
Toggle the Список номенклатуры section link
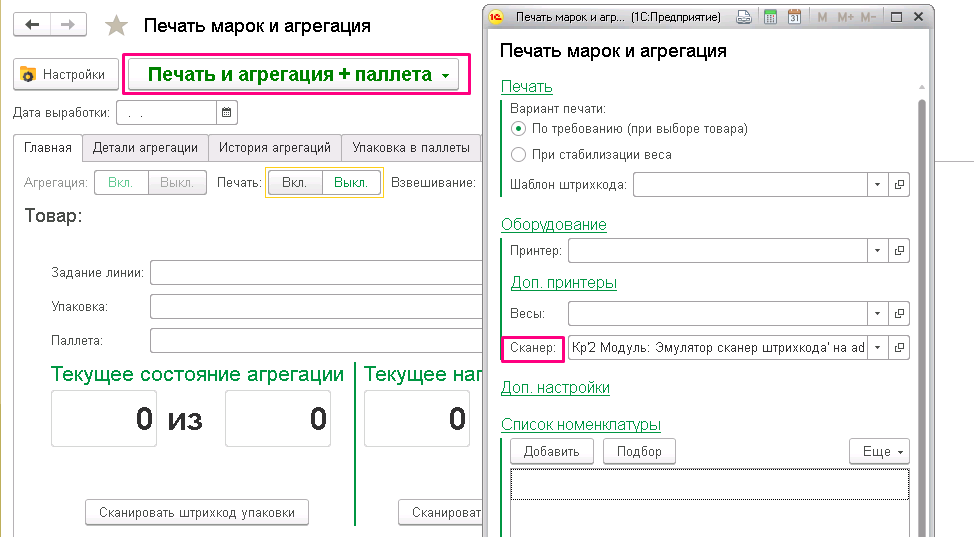click(581, 425)
